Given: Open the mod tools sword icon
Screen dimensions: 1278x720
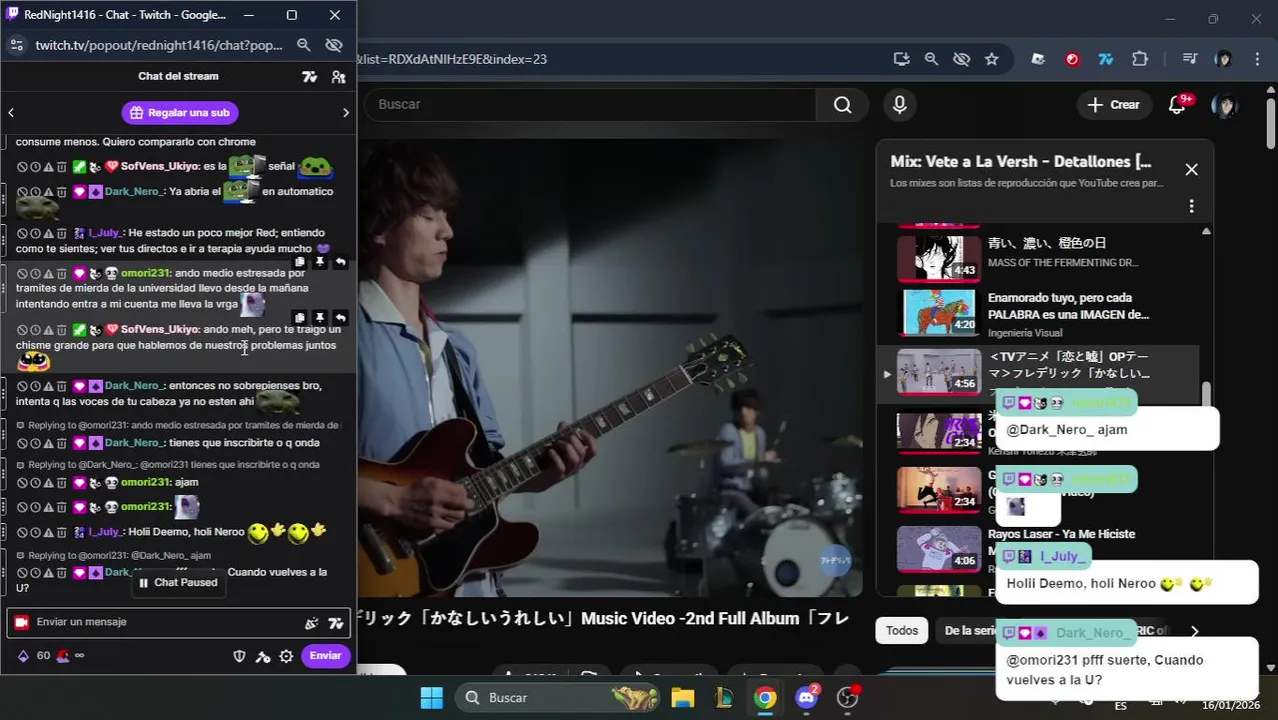Looking at the screenshot, I should click(x=262, y=656).
